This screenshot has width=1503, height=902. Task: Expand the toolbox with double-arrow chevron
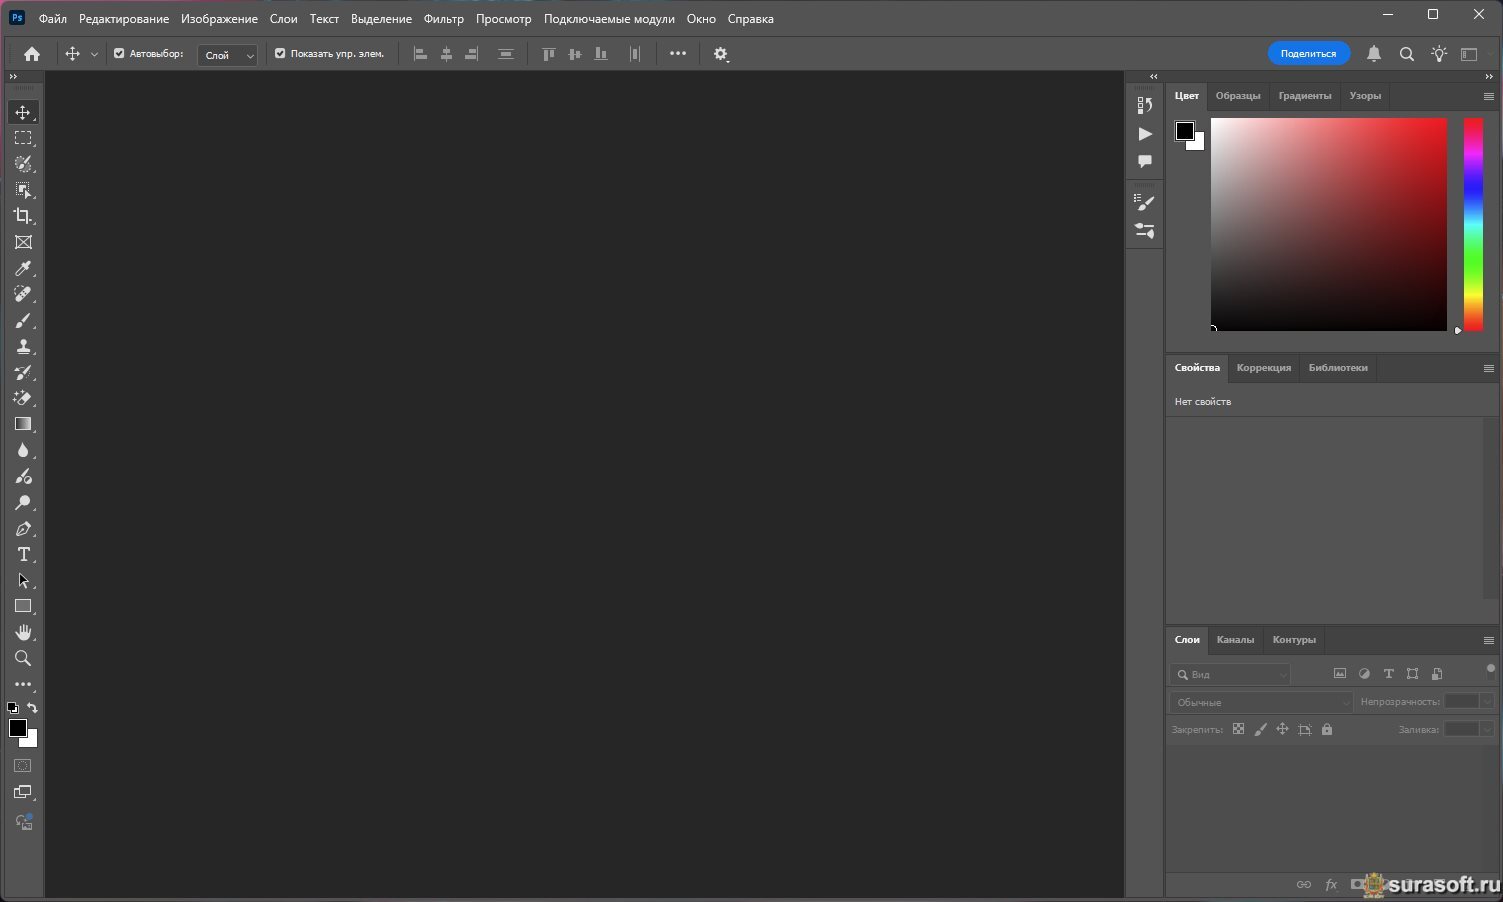pyautogui.click(x=13, y=77)
